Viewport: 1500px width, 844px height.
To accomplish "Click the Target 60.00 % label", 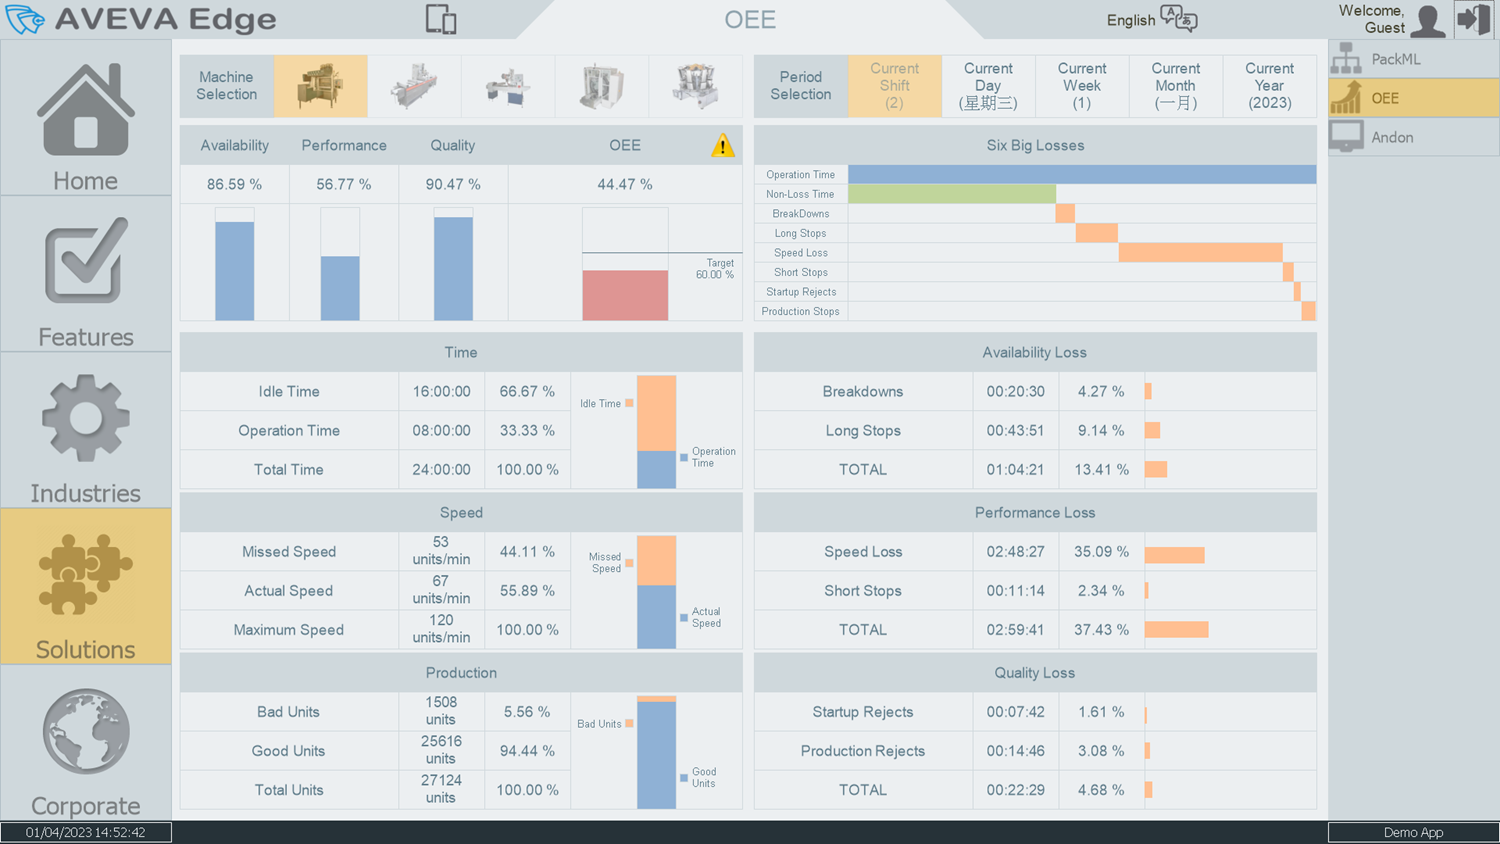I will pyautogui.click(x=716, y=269).
